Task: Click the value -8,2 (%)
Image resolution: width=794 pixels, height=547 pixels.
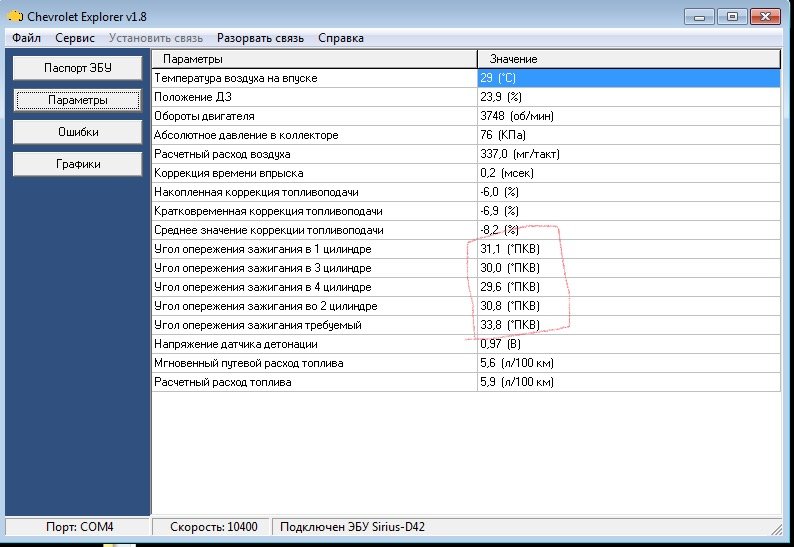Action: pyautogui.click(x=499, y=230)
